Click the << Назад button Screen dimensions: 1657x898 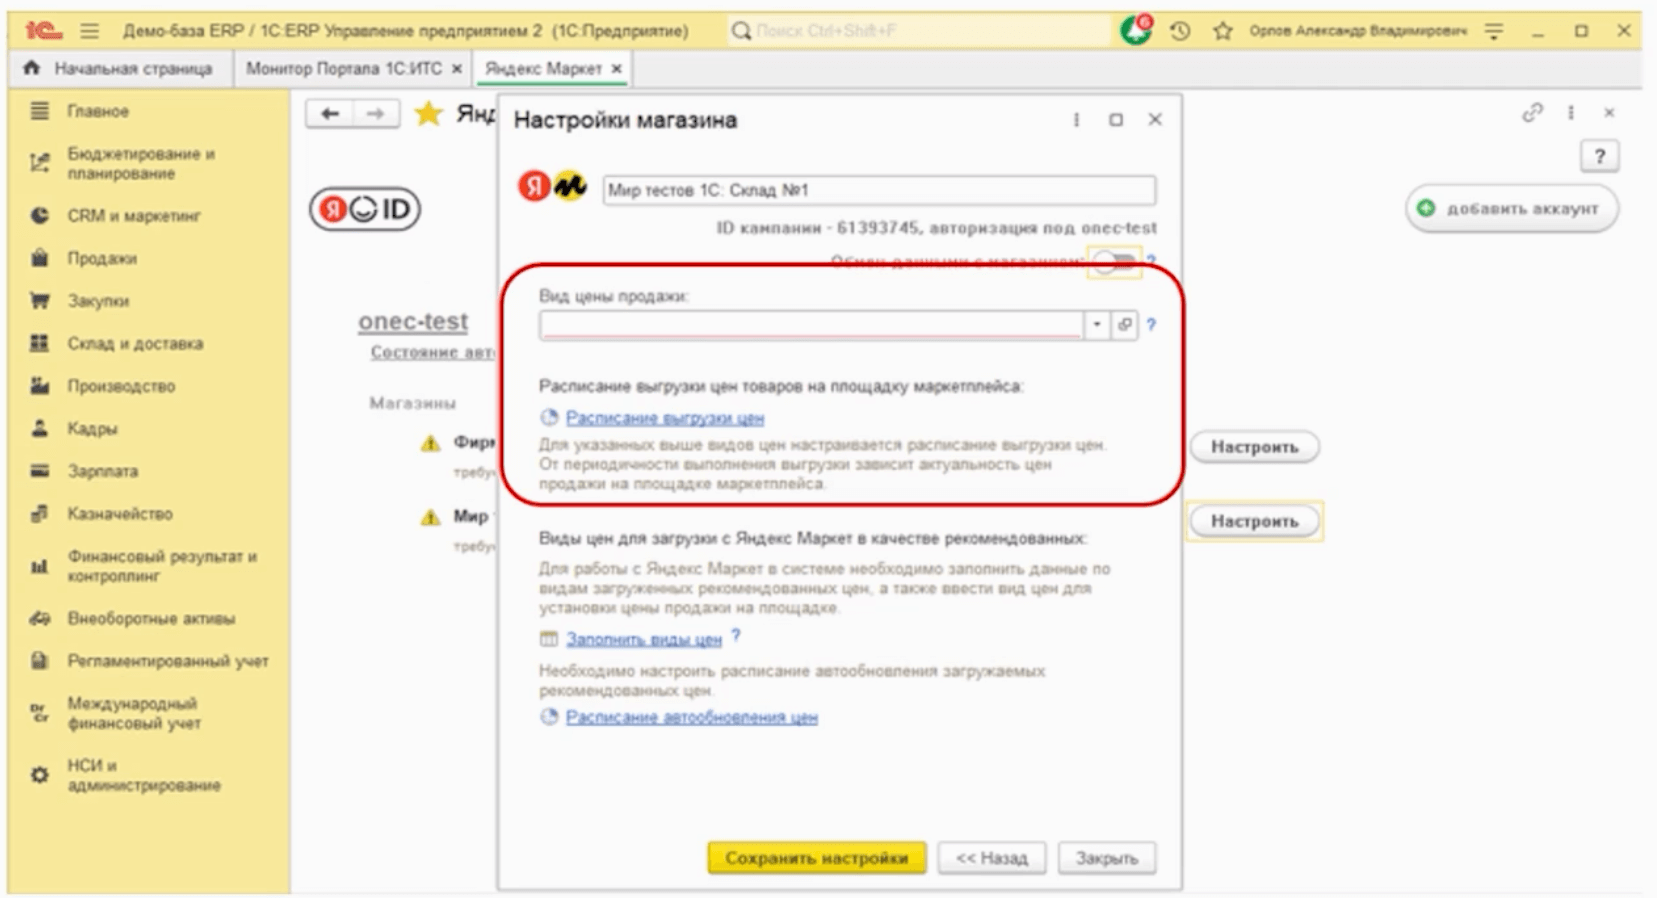click(992, 858)
